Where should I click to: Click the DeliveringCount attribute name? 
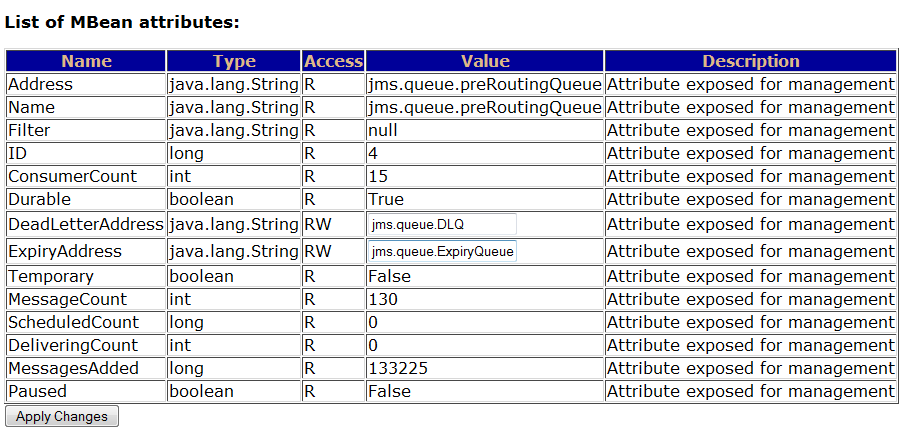(73, 345)
